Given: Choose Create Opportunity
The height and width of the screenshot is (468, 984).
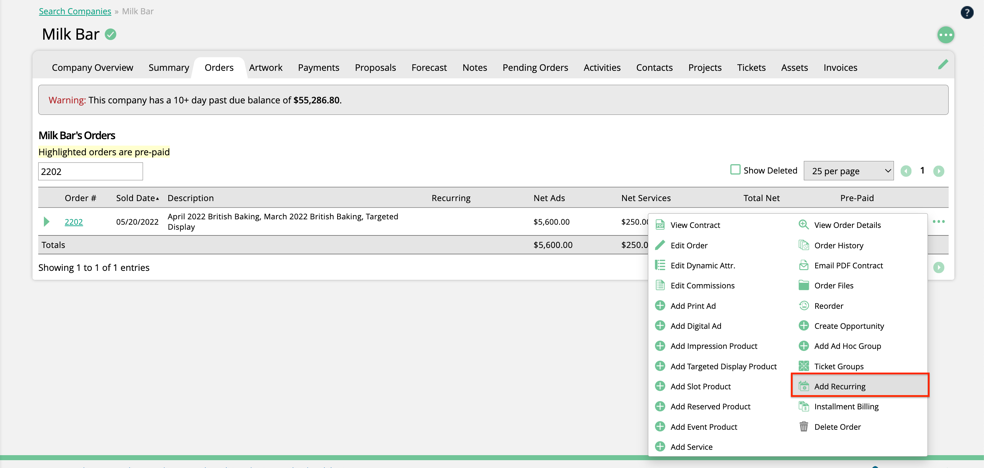Looking at the screenshot, I should 849,326.
